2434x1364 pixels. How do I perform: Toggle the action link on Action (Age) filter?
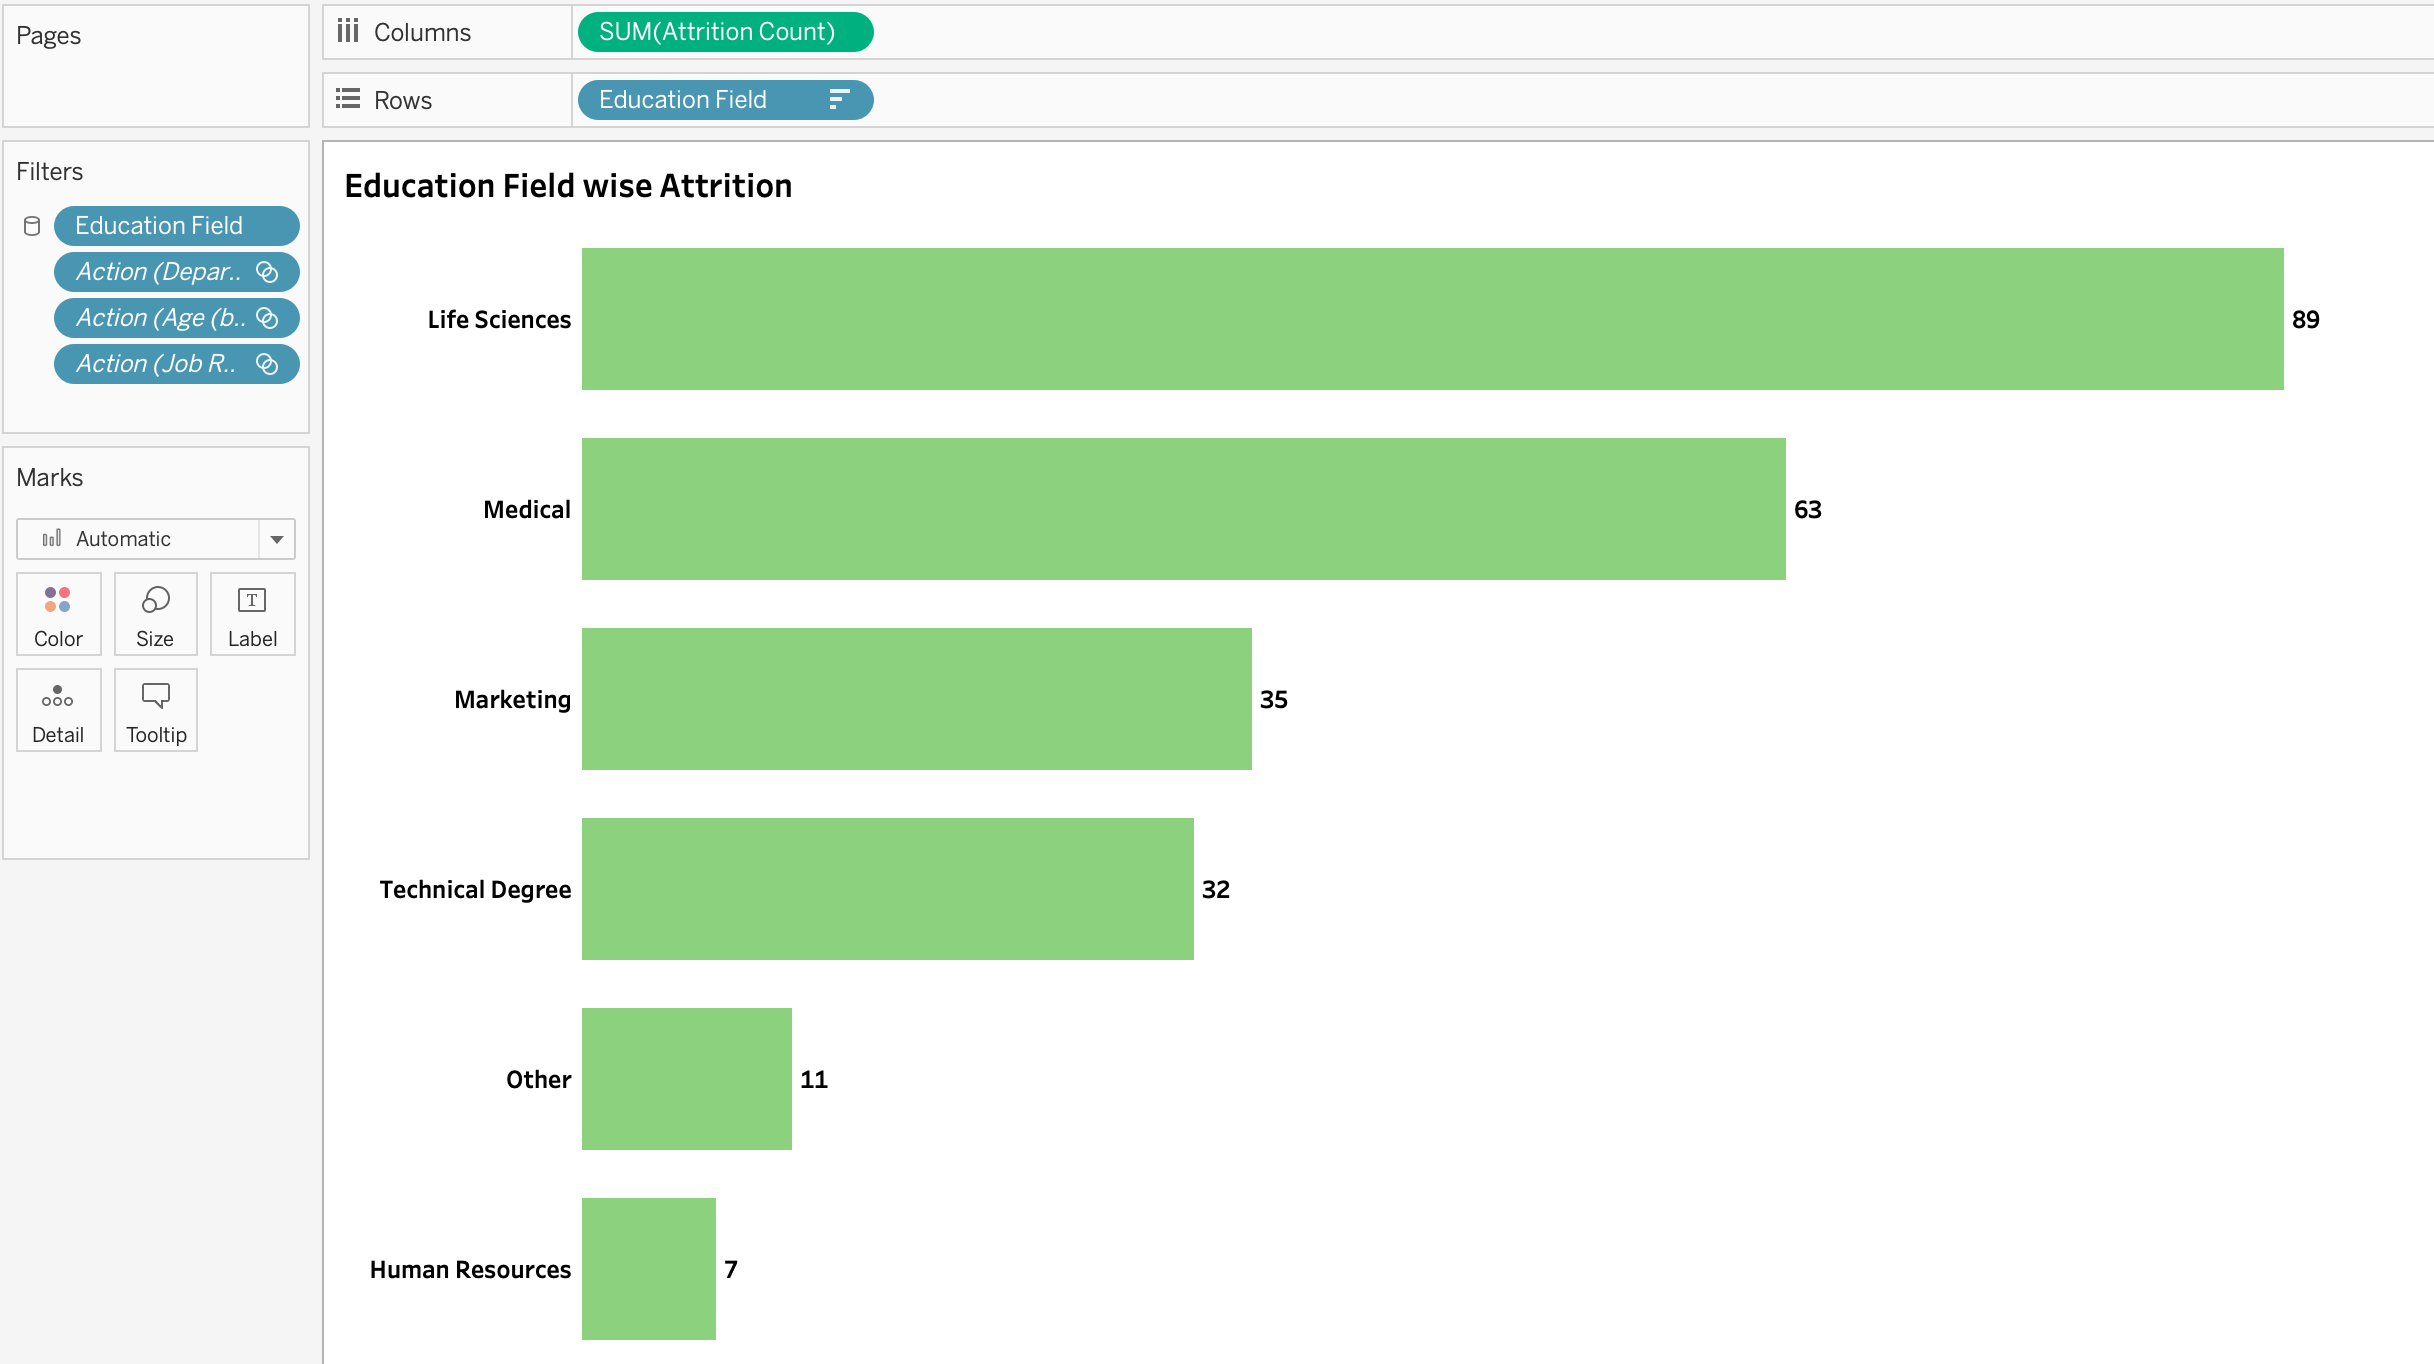pyautogui.click(x=267, y=317)
